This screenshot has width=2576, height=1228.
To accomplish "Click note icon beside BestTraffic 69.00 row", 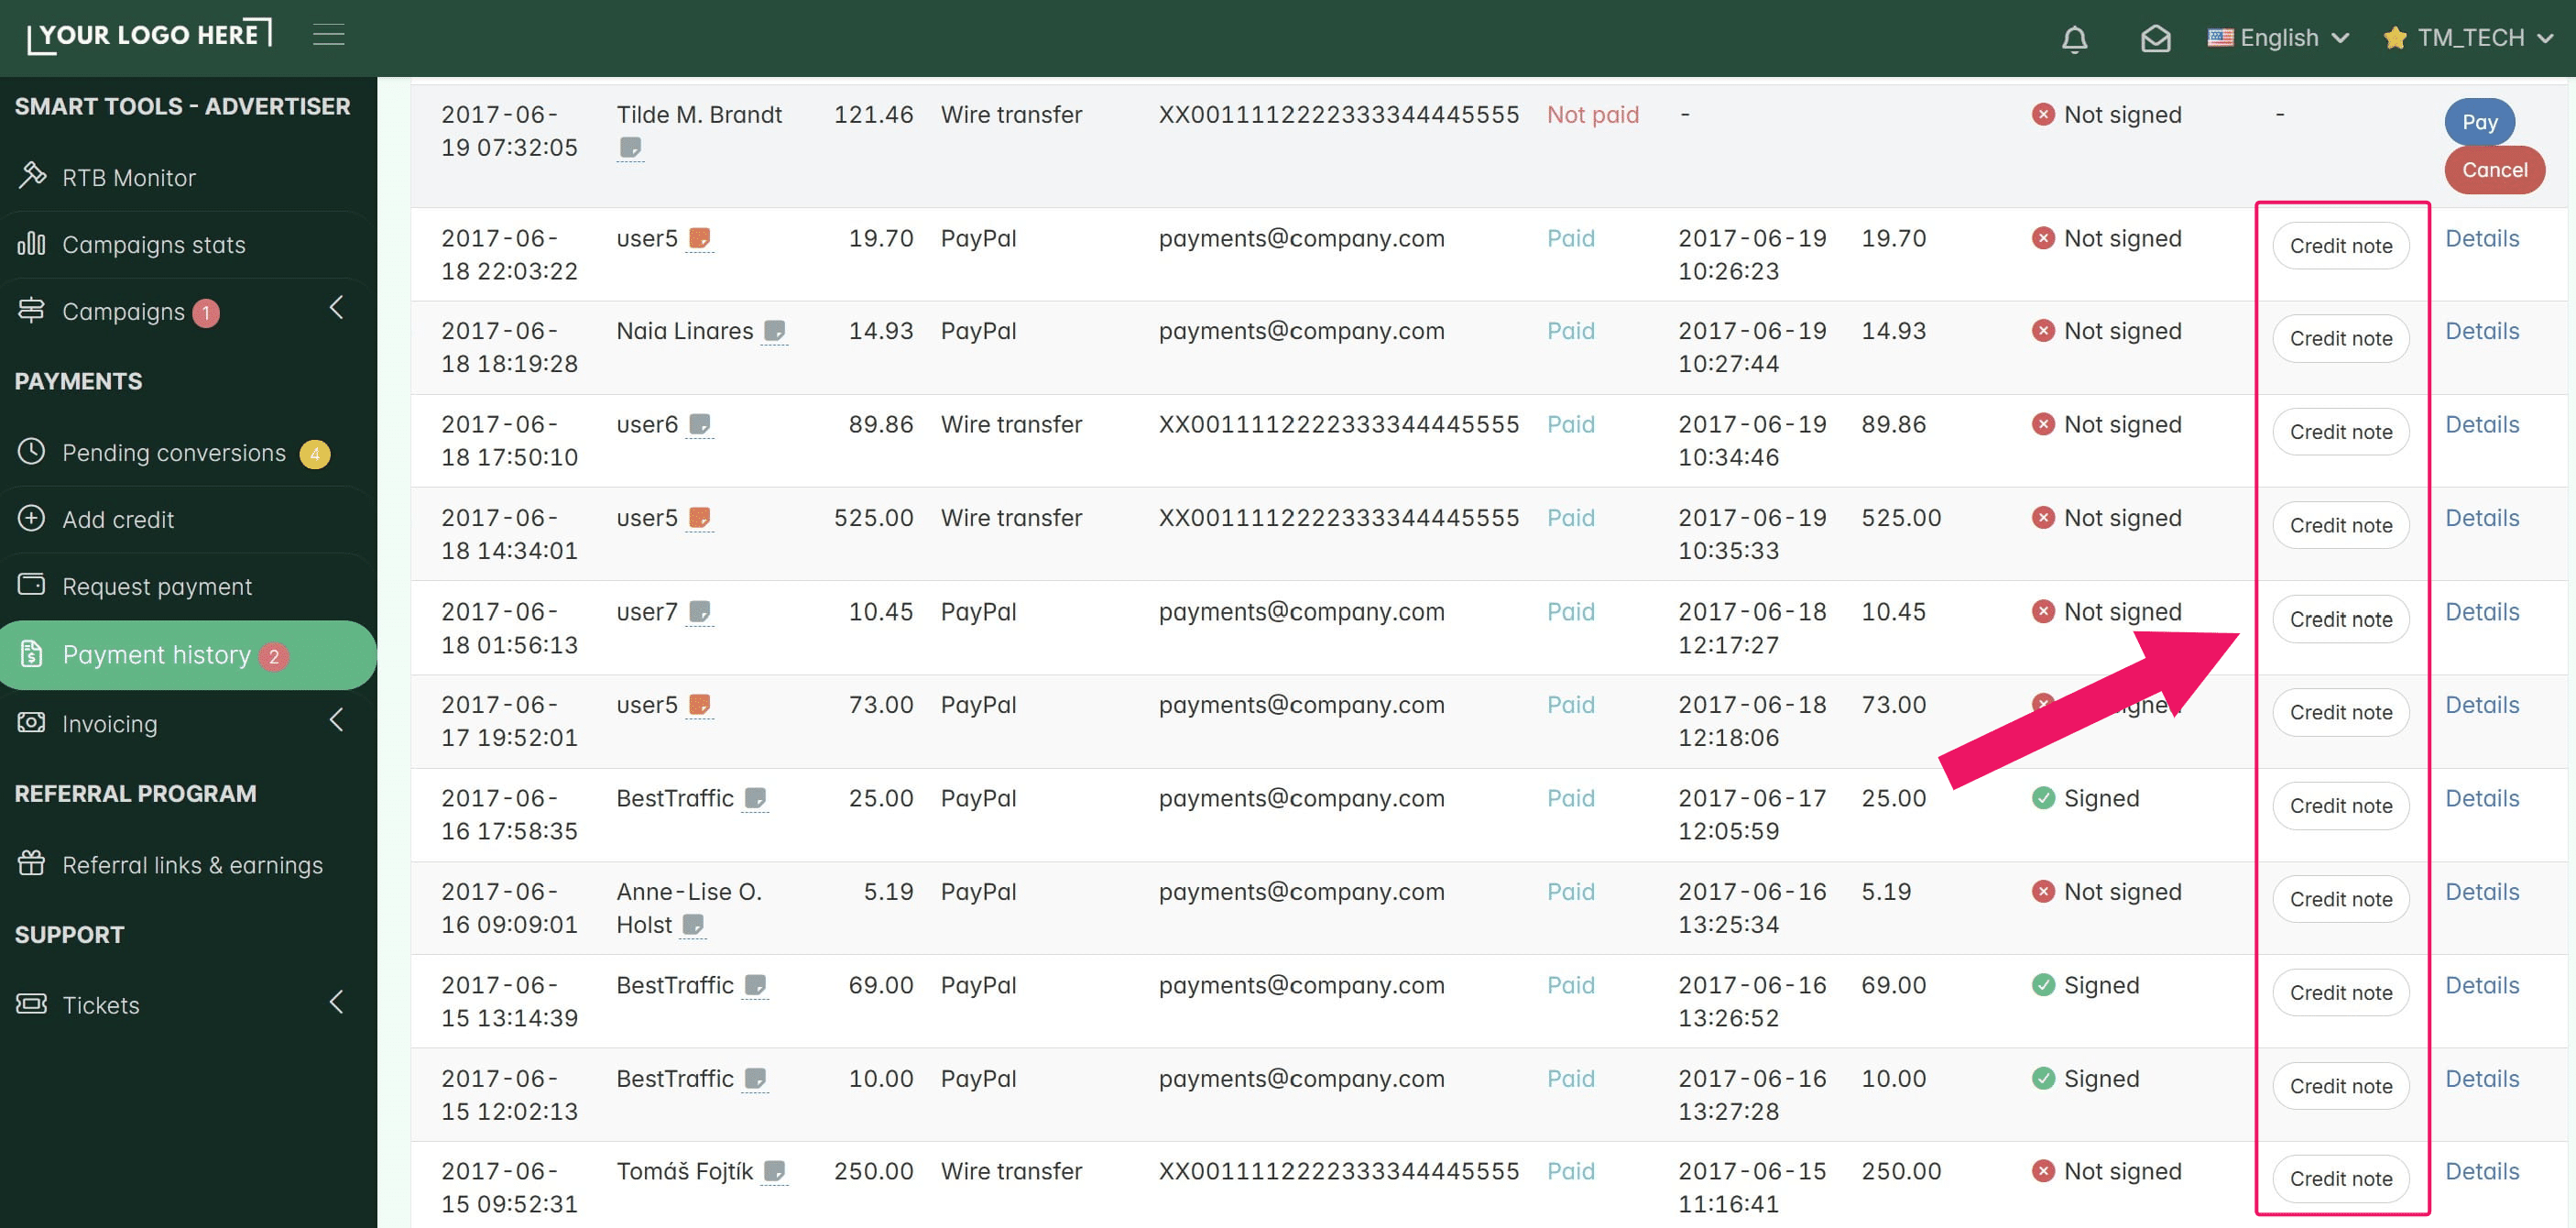I will 756,985.
